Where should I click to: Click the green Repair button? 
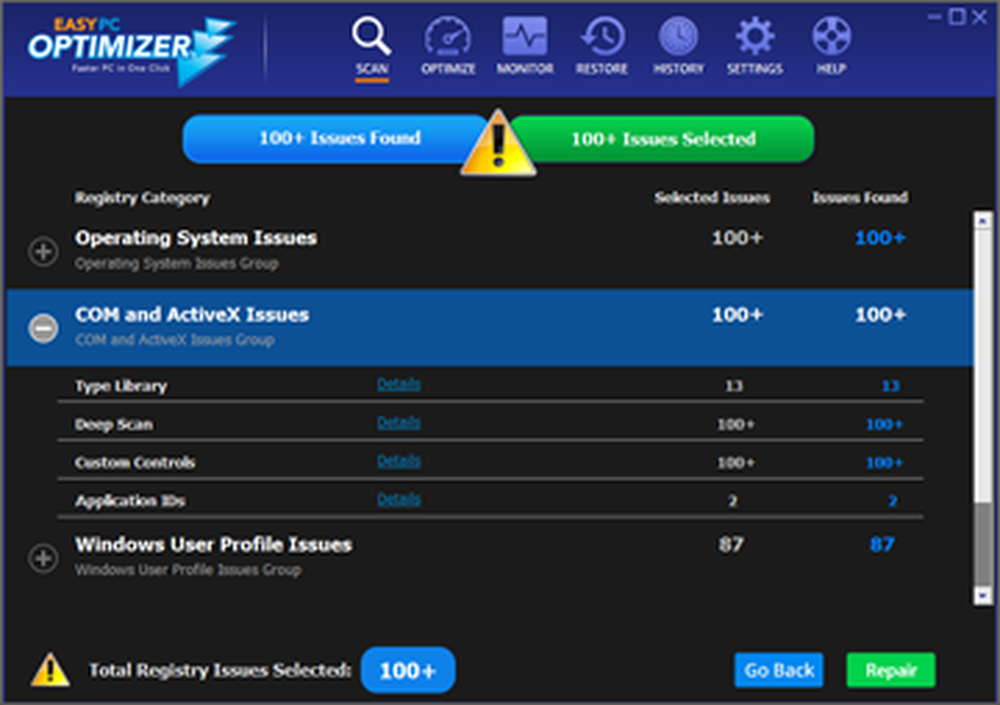[891, 670]
